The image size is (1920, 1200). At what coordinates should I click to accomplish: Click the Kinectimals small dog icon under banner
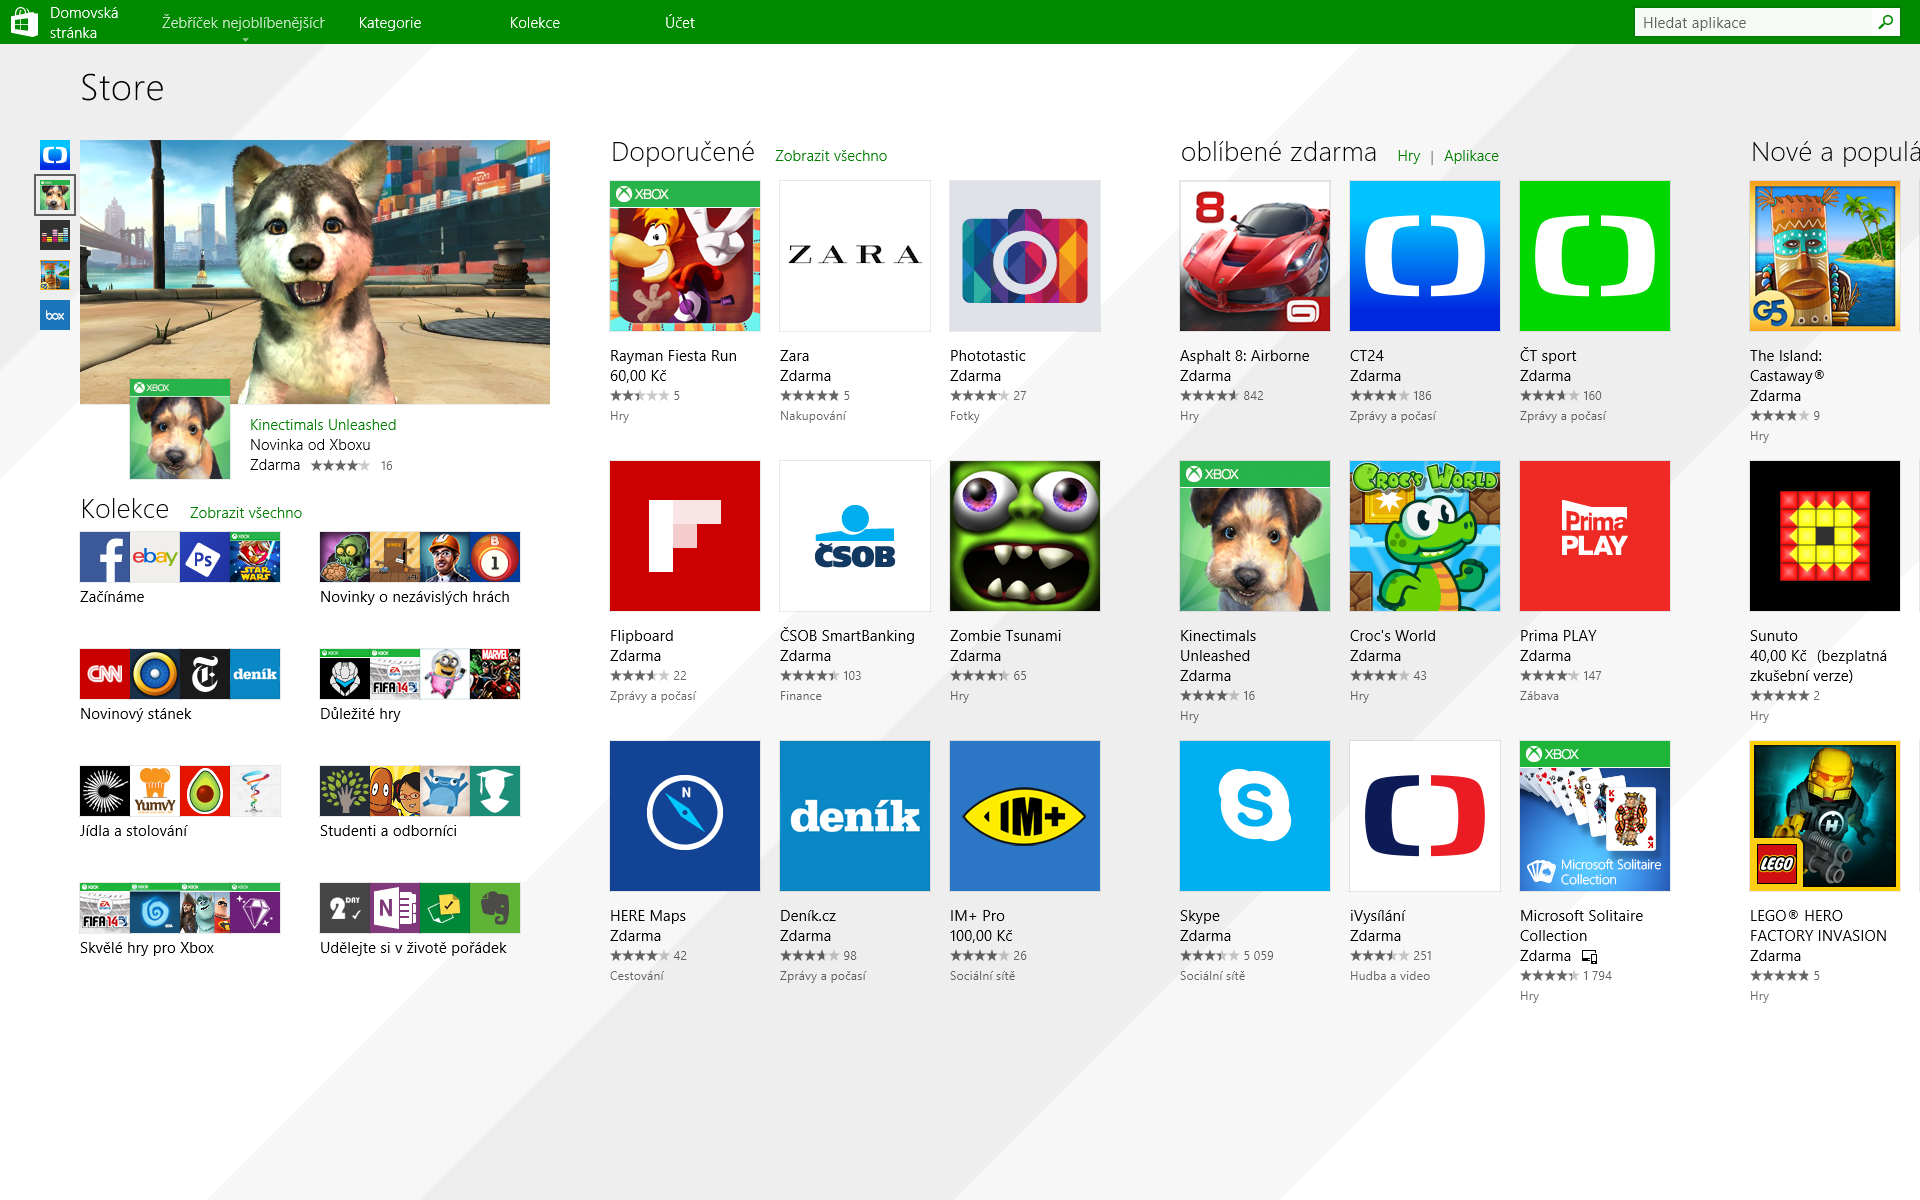[180, 429]
